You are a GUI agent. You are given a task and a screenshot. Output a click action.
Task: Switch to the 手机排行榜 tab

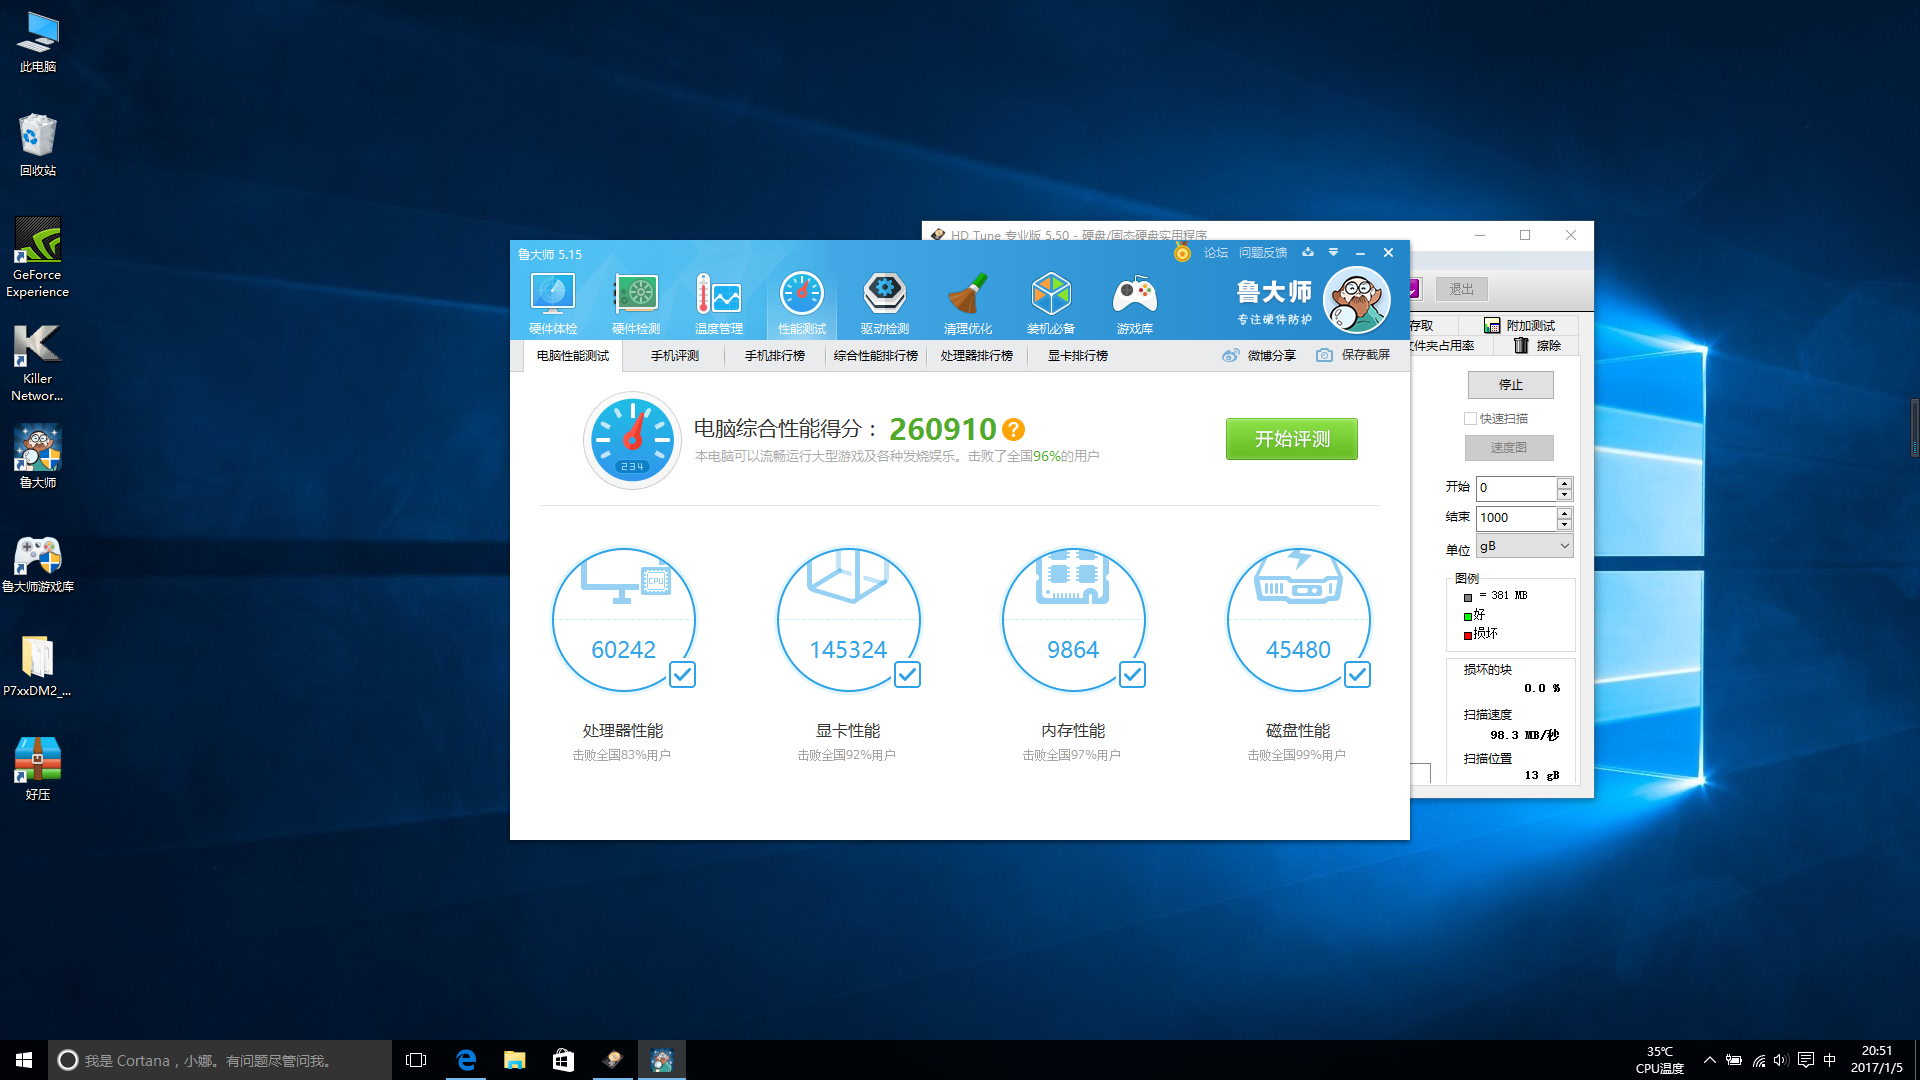pos(775,356)
